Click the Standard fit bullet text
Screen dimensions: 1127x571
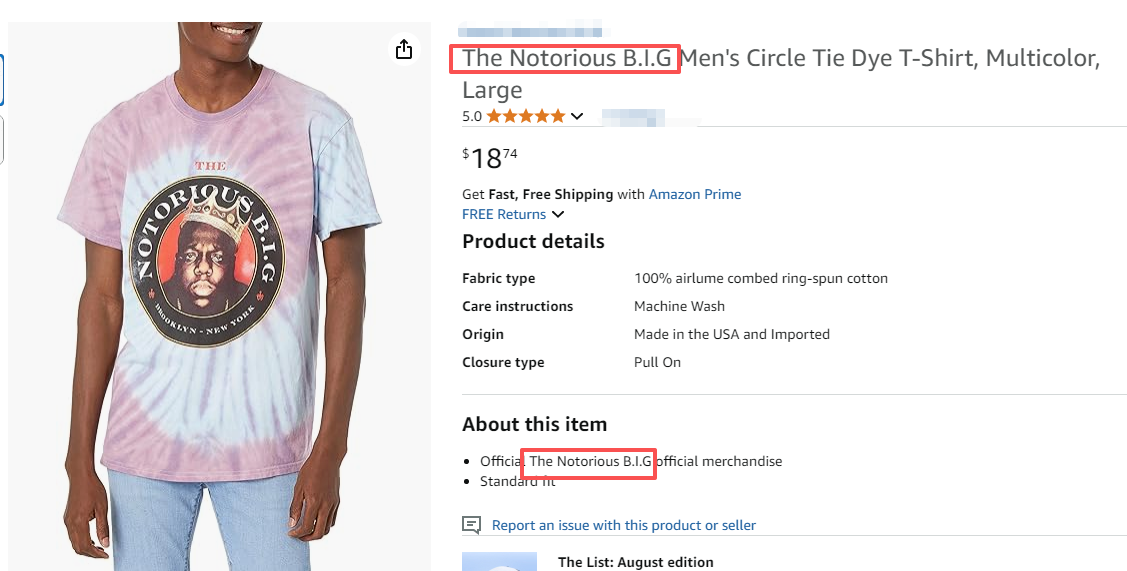517,482
